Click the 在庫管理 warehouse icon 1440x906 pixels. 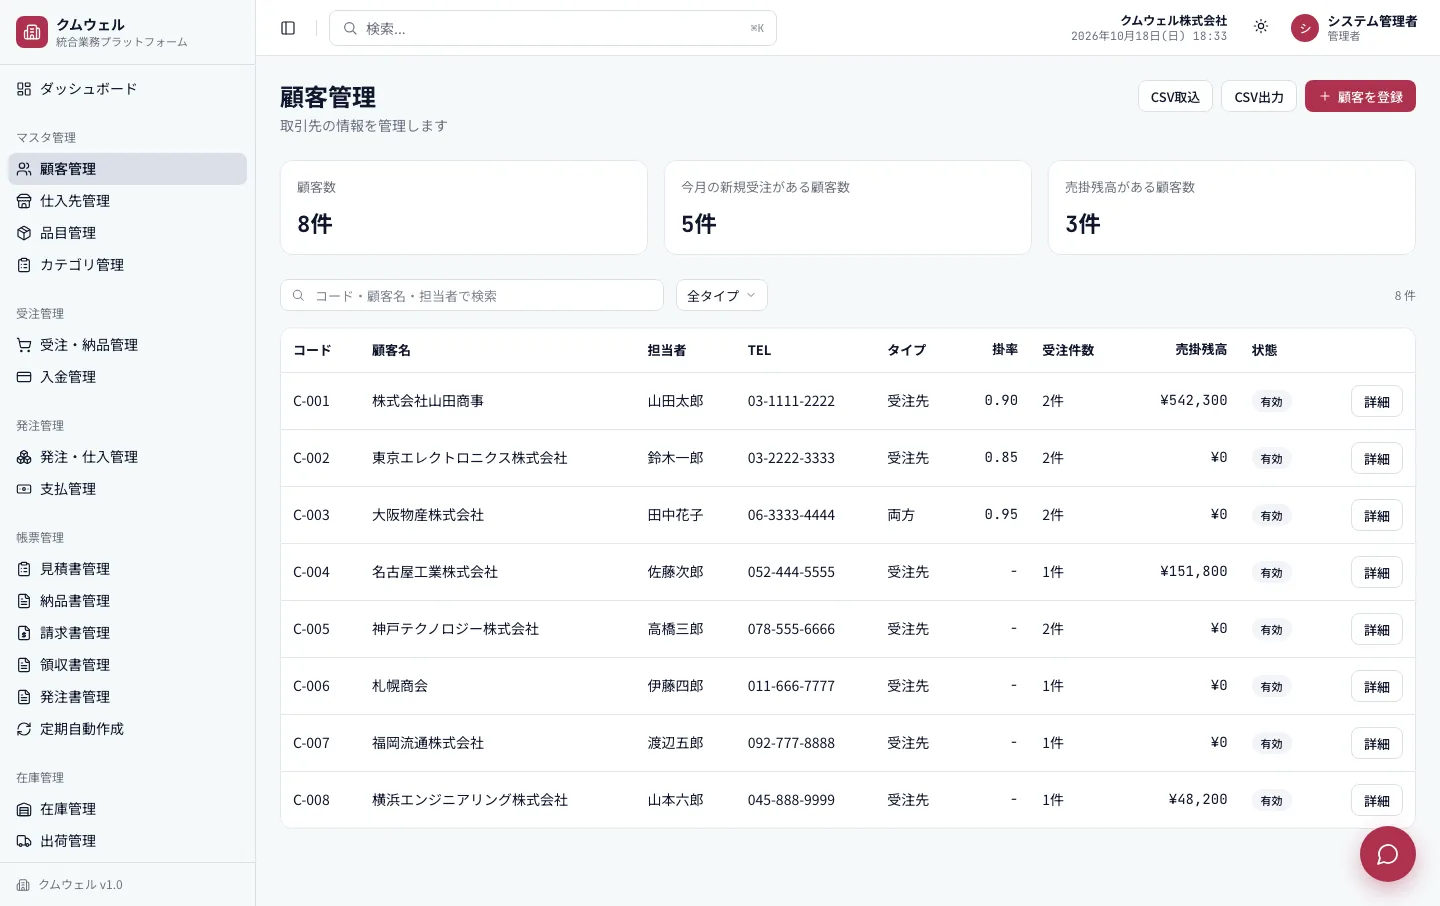point(24,809)
